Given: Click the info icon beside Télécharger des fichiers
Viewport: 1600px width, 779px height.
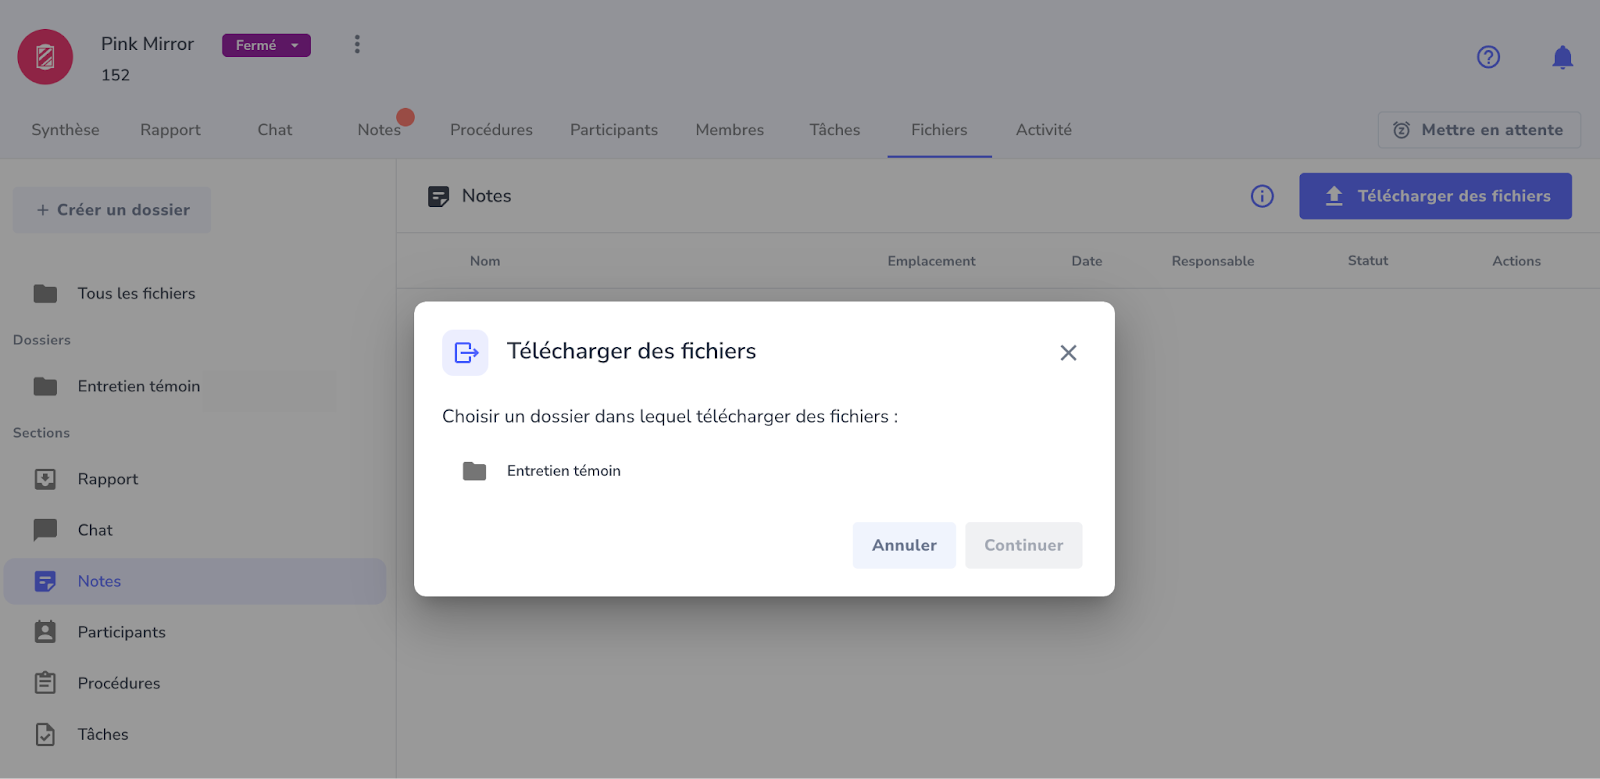Looking at the screenshot, I should point(1262,196).
